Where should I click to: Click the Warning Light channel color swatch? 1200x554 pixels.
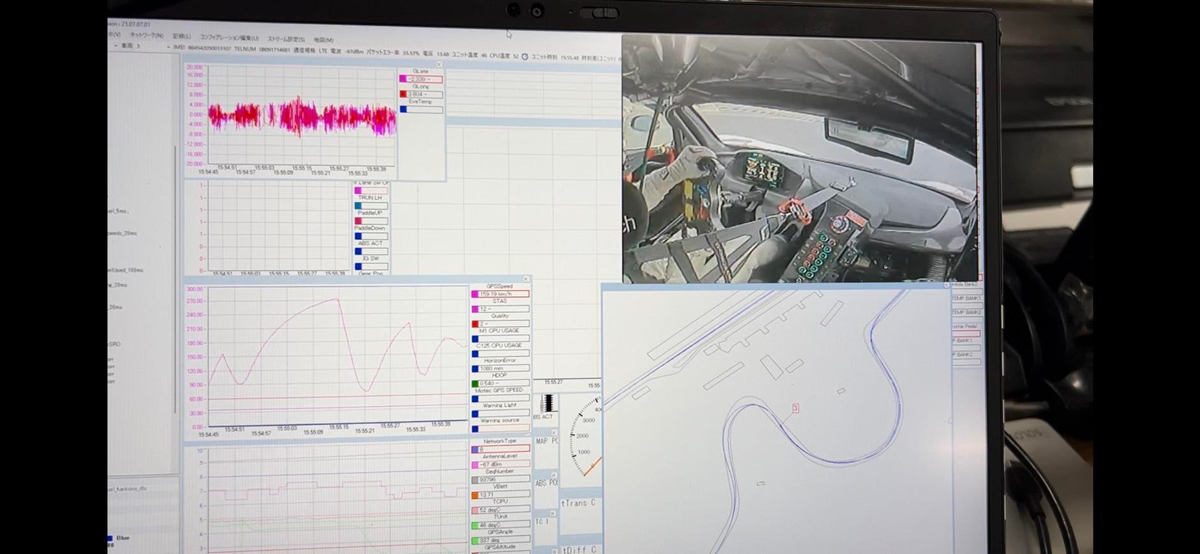[475, 413]
